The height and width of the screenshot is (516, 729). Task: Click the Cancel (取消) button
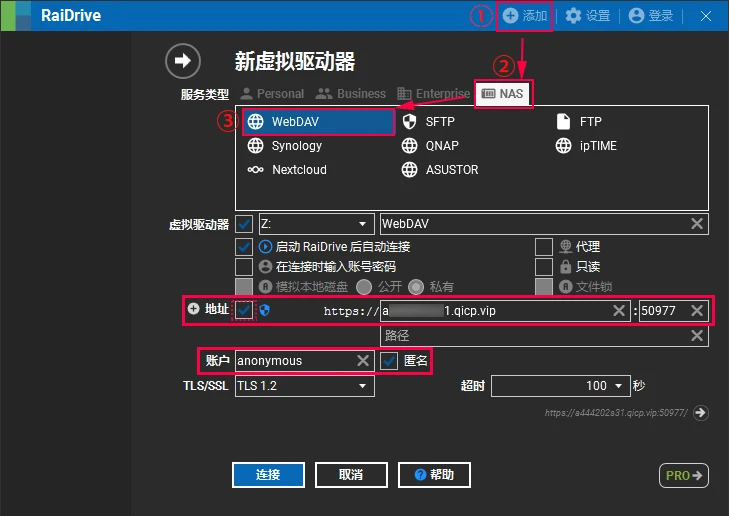coord(351,475)
